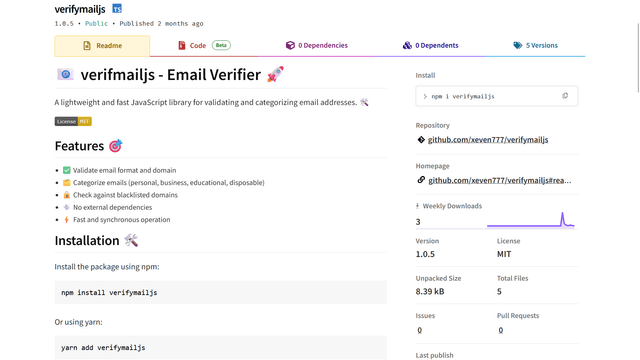Open the 5 Versions tab
Image resolution: width=640 pixels, height=360 pixels.
click(536, 46)
